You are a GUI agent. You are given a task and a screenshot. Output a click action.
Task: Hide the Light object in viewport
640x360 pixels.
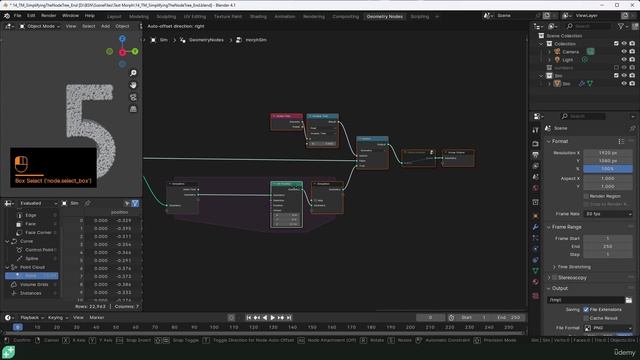tap(624, 60)
